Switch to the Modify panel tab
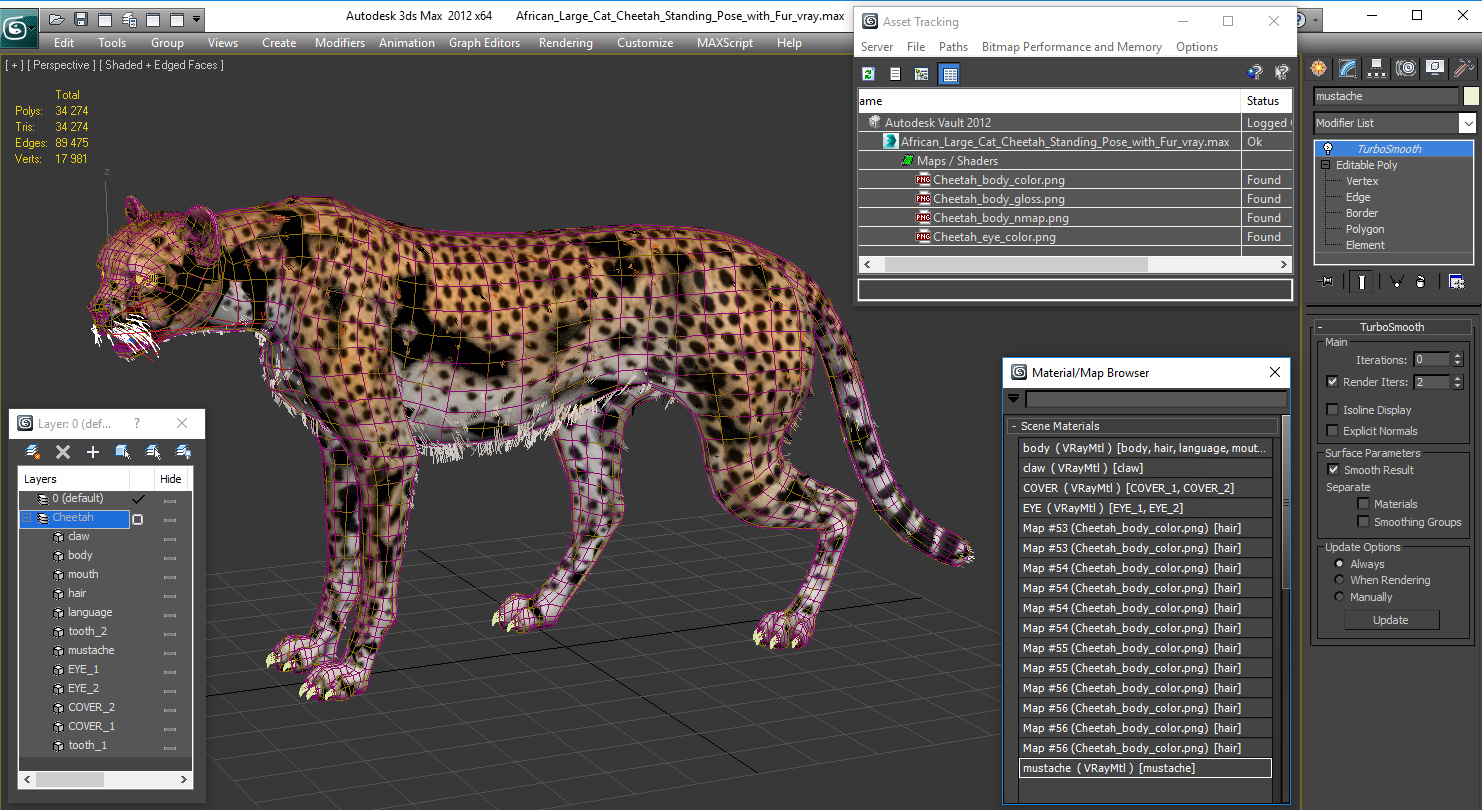Viewport: 1482px width, 810px height. 1349,68
